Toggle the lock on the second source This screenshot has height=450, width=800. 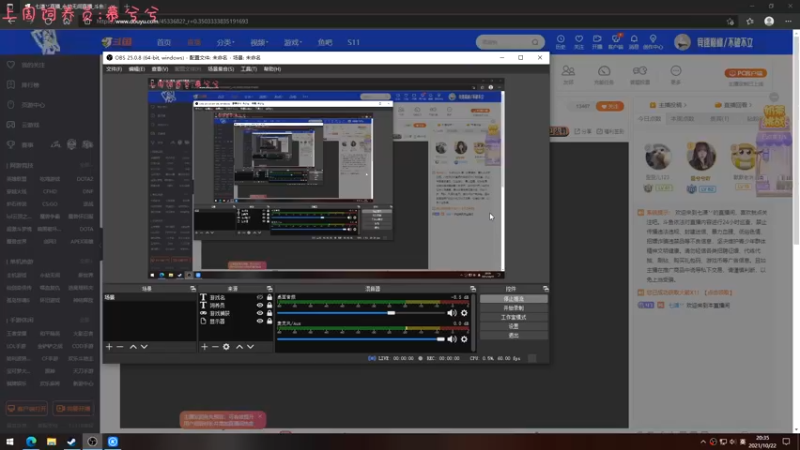click(269, 306)
